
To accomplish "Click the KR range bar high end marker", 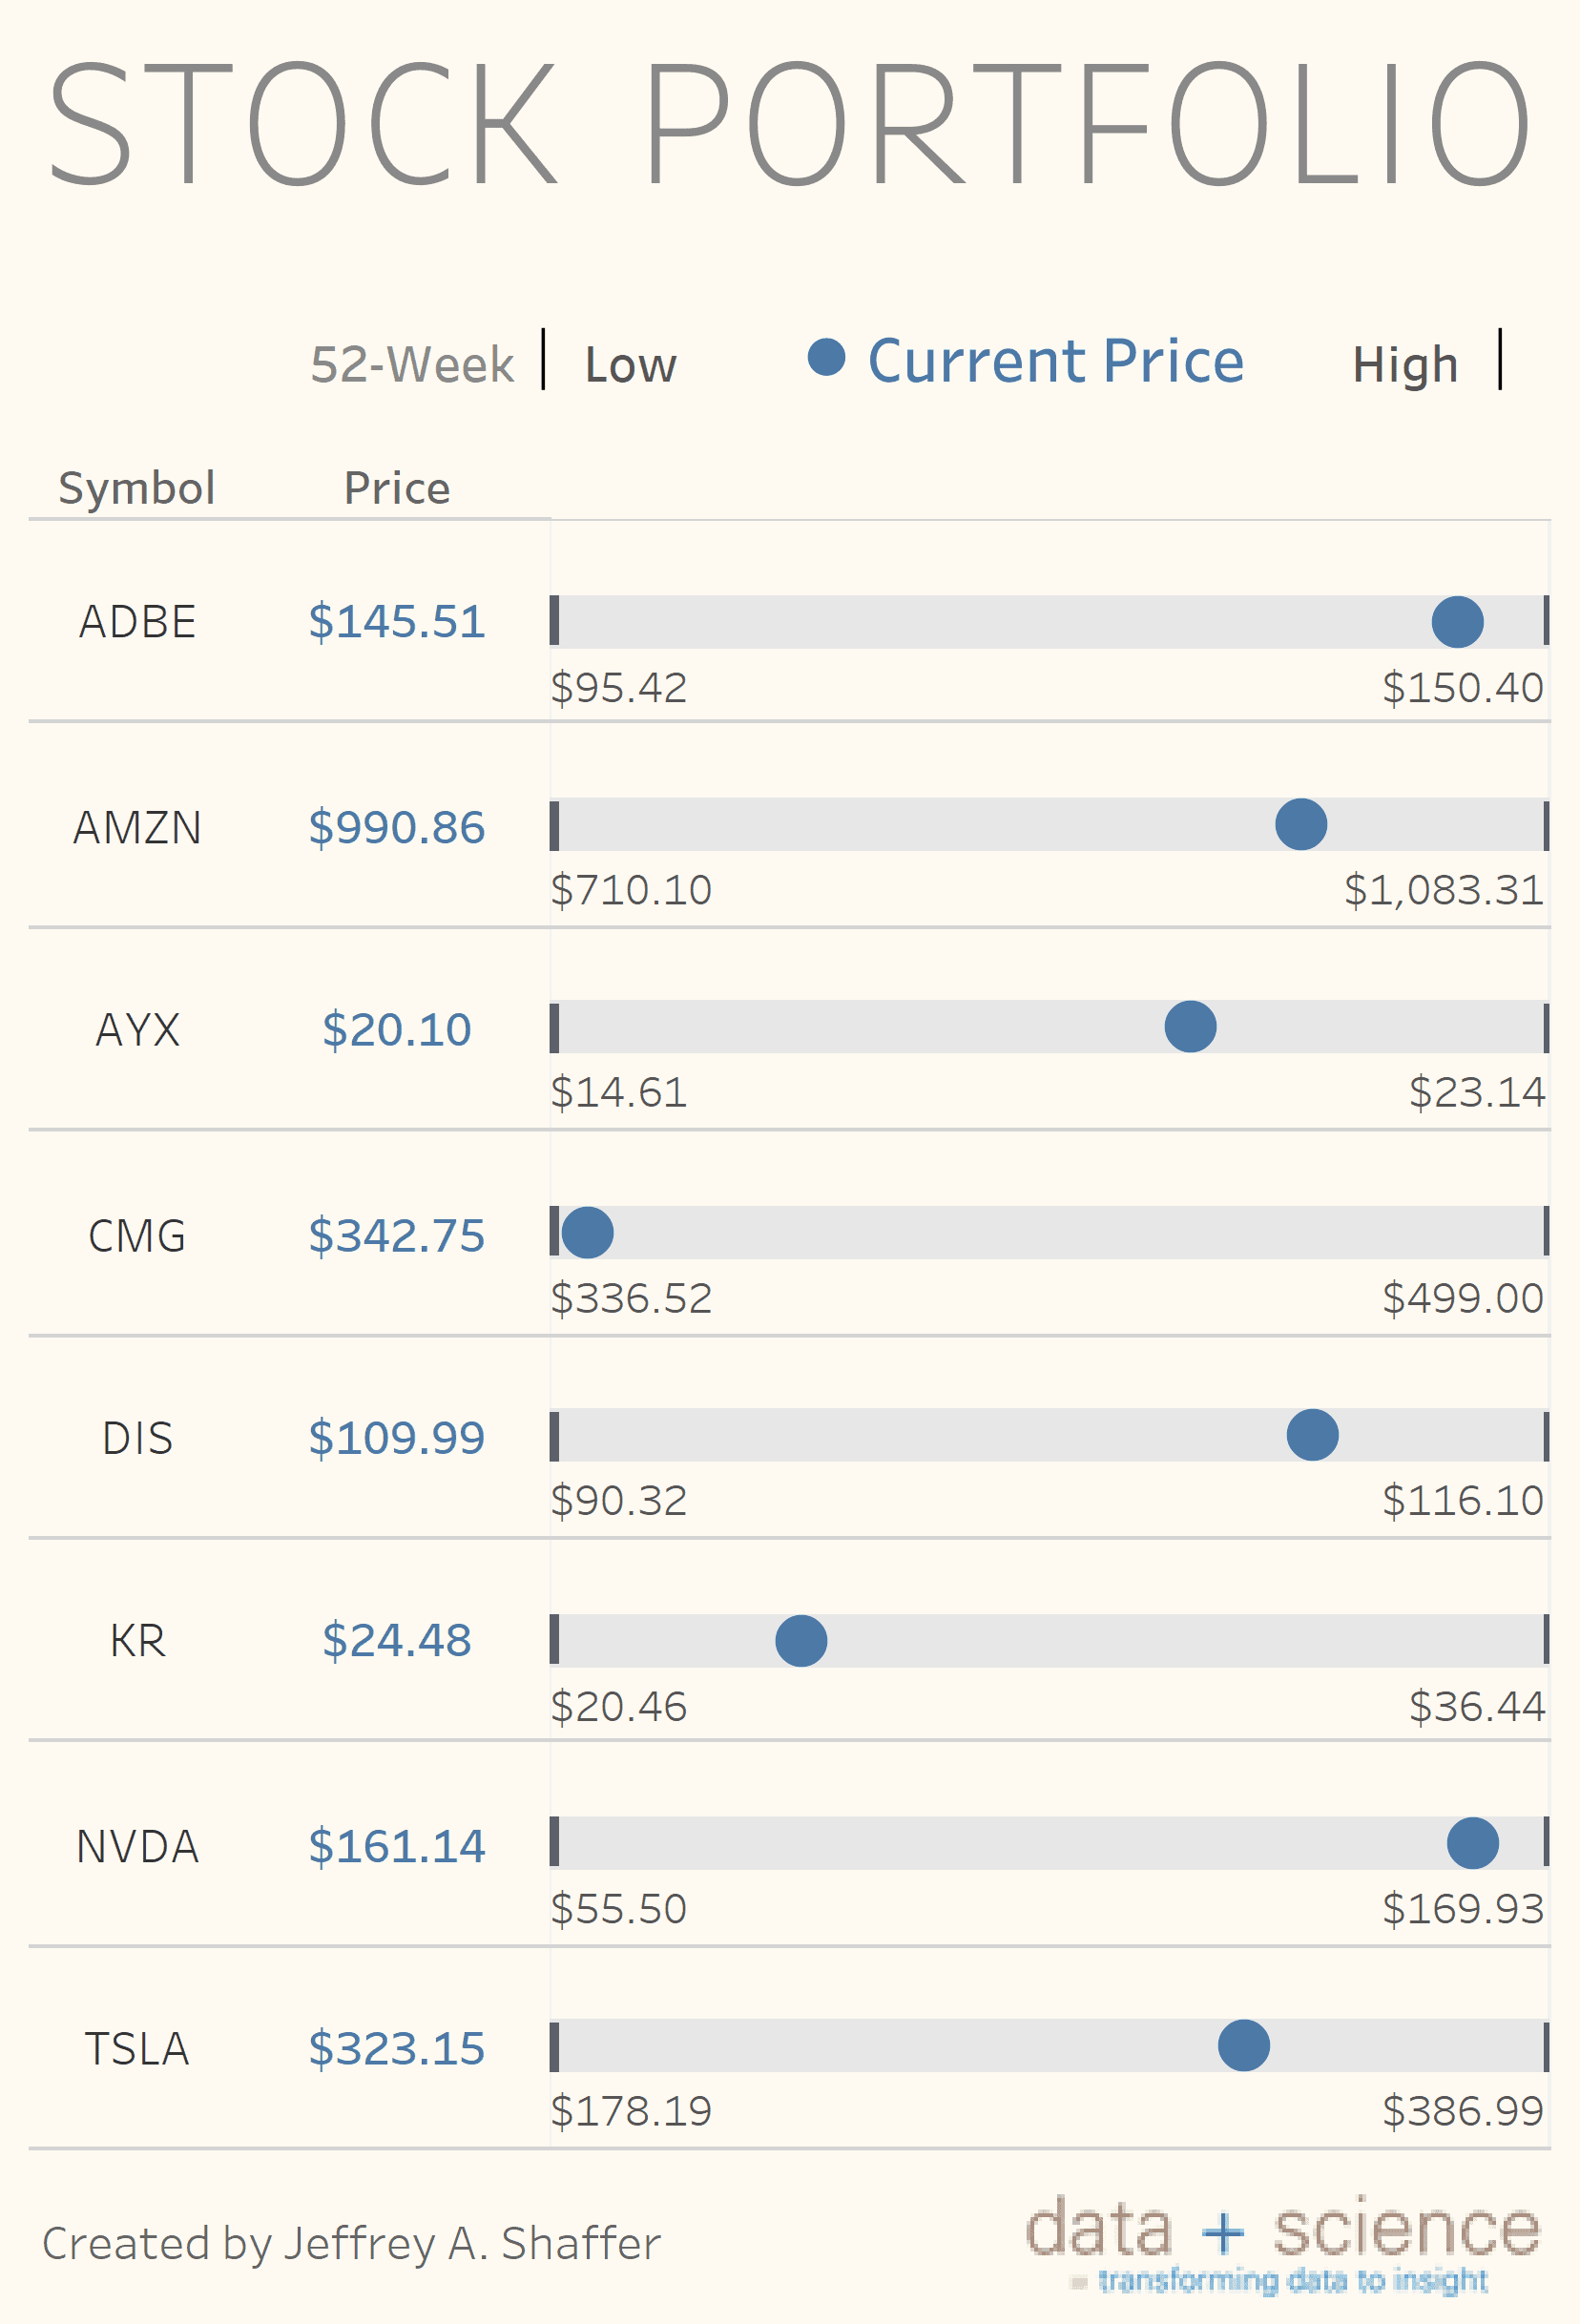I will point(1545,1639).
